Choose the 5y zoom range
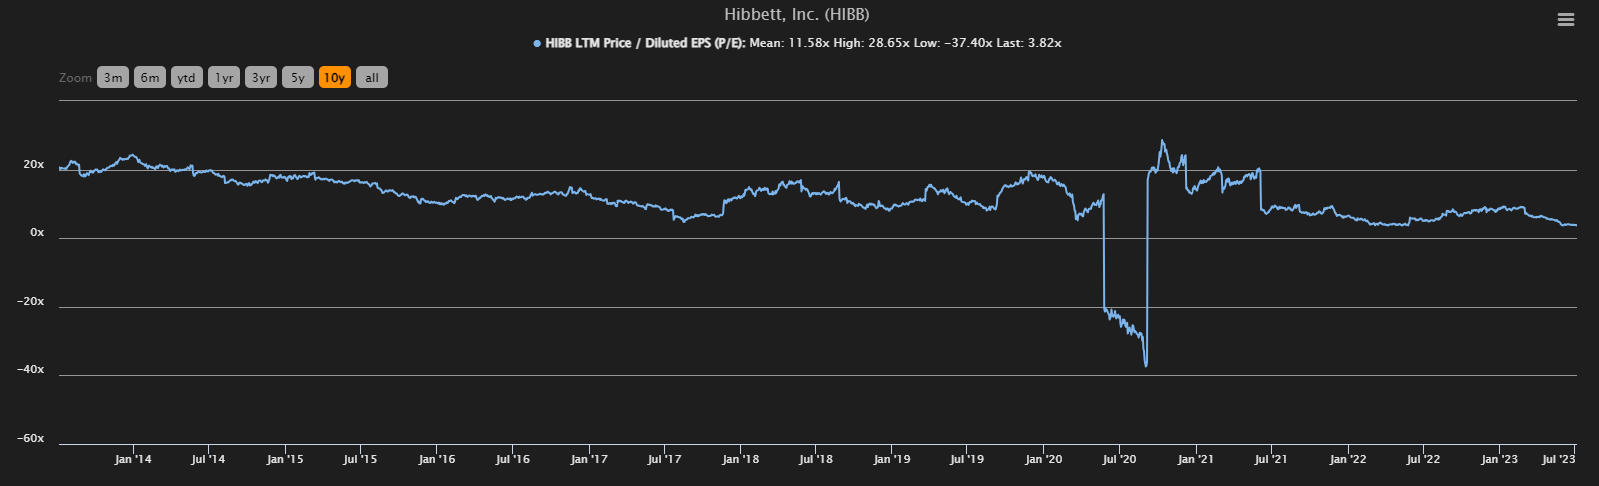The image size is (1599, 486). [x=298, y=77]
